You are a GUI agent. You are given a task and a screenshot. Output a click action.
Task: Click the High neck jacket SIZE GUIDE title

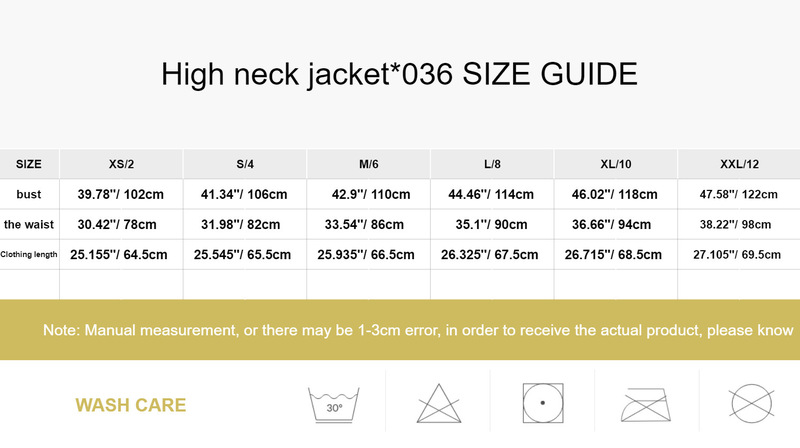[400, 74]
